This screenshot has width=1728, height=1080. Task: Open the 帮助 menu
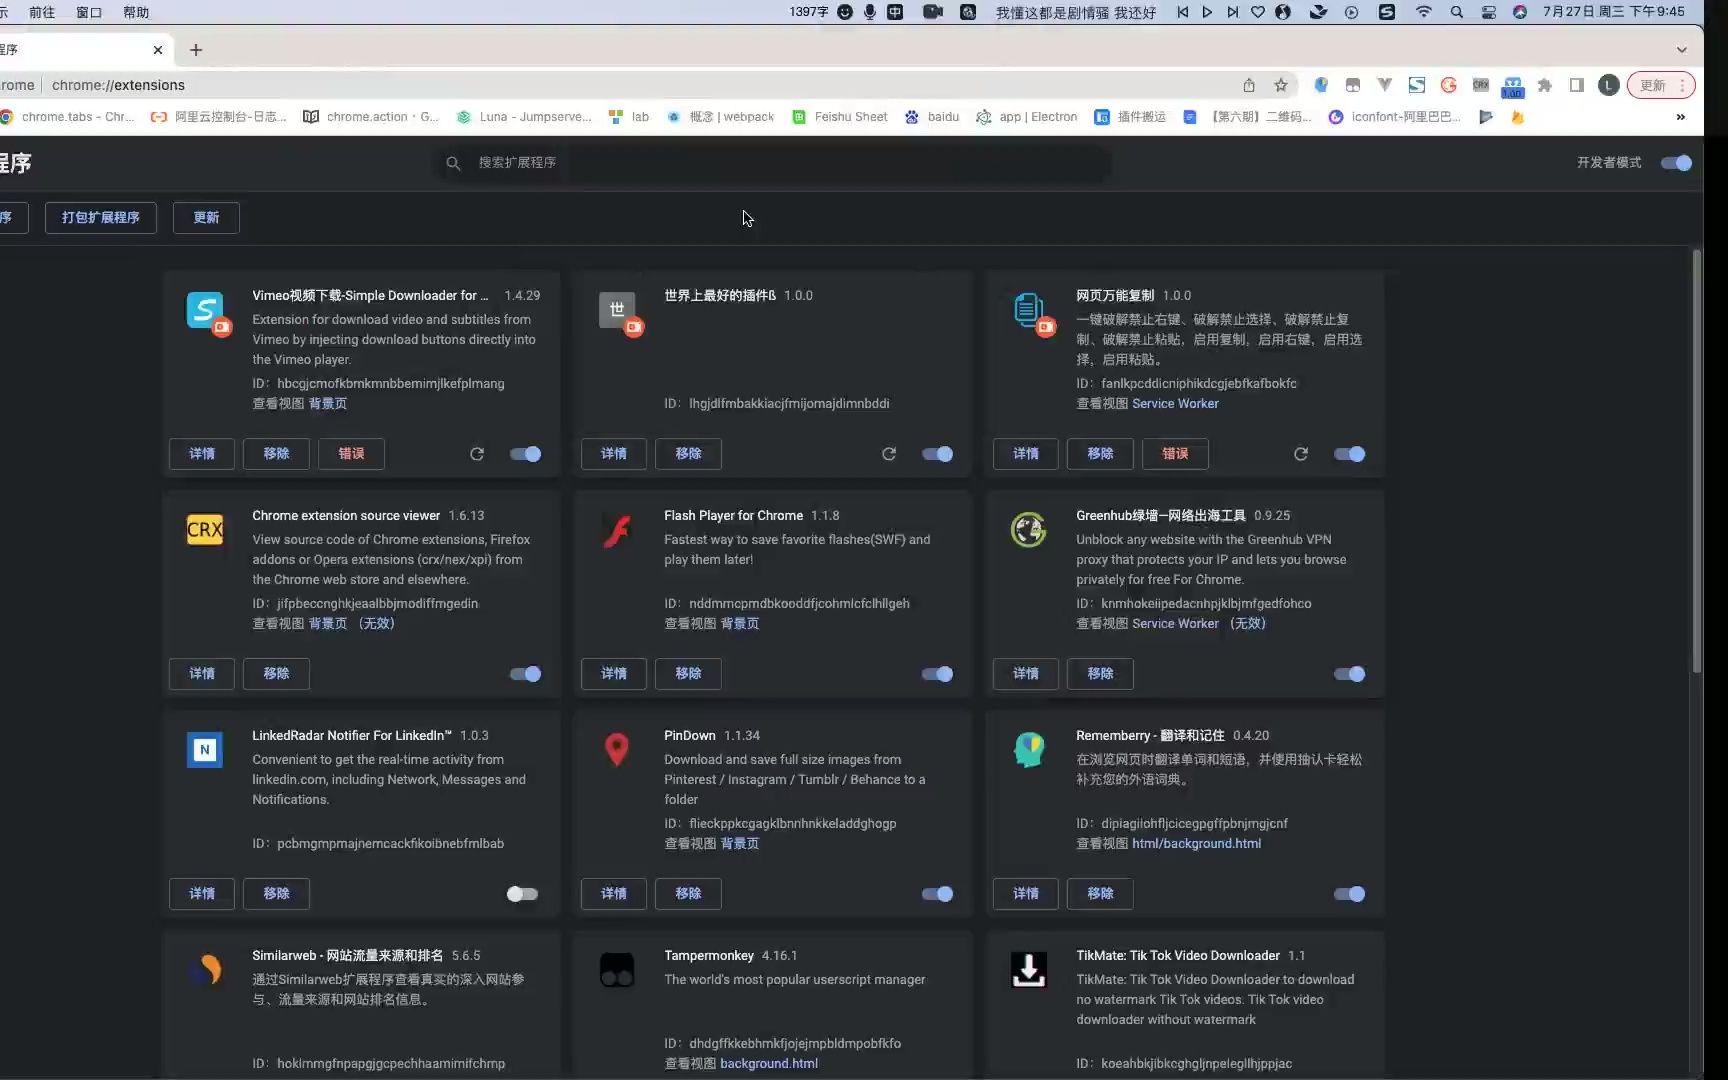tap(136, 12)
